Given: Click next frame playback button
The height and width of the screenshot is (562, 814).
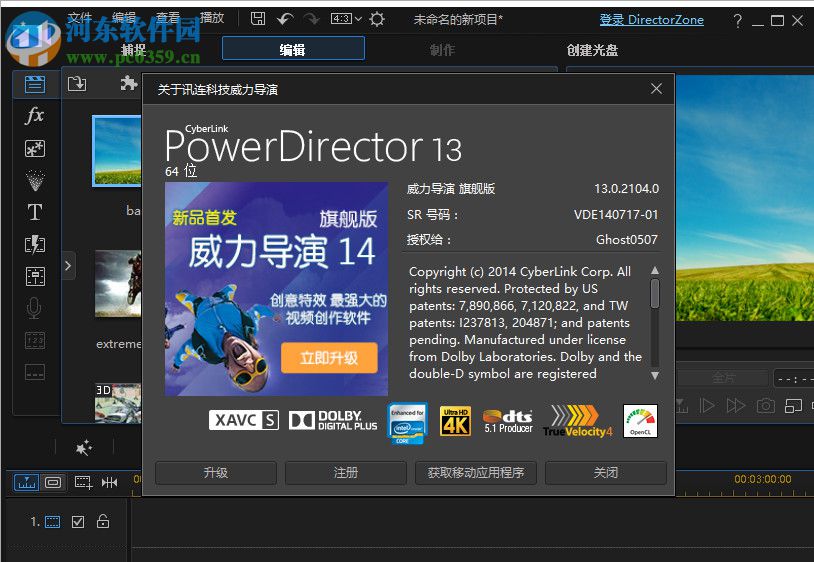Looking at the screenshot, I should coord(707,405).
